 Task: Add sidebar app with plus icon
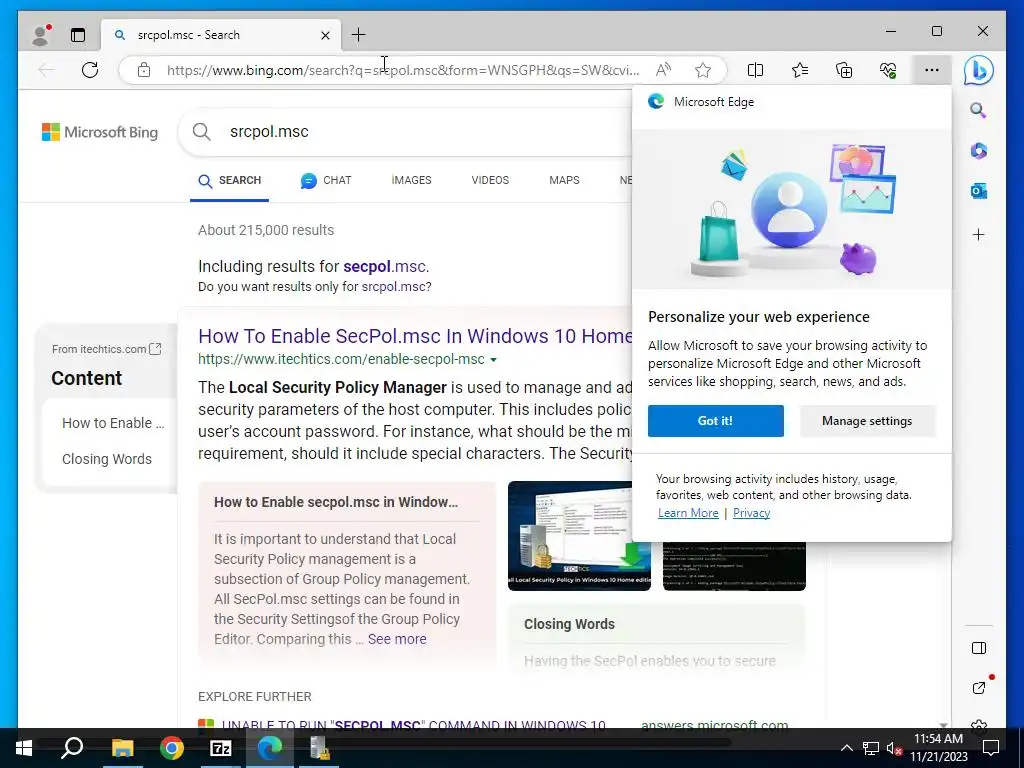pyautogui.click(x=978, y=234)
